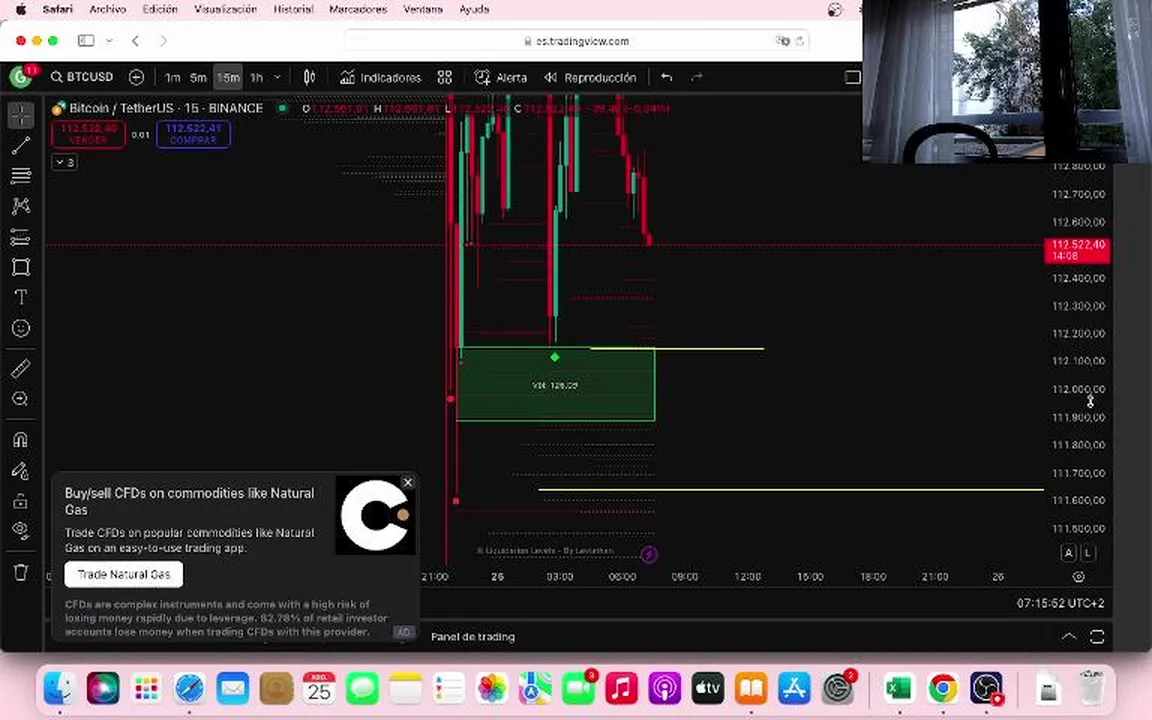
Task: Toggle hide all drawings eye icon
Action: click(x=21, y=530)
